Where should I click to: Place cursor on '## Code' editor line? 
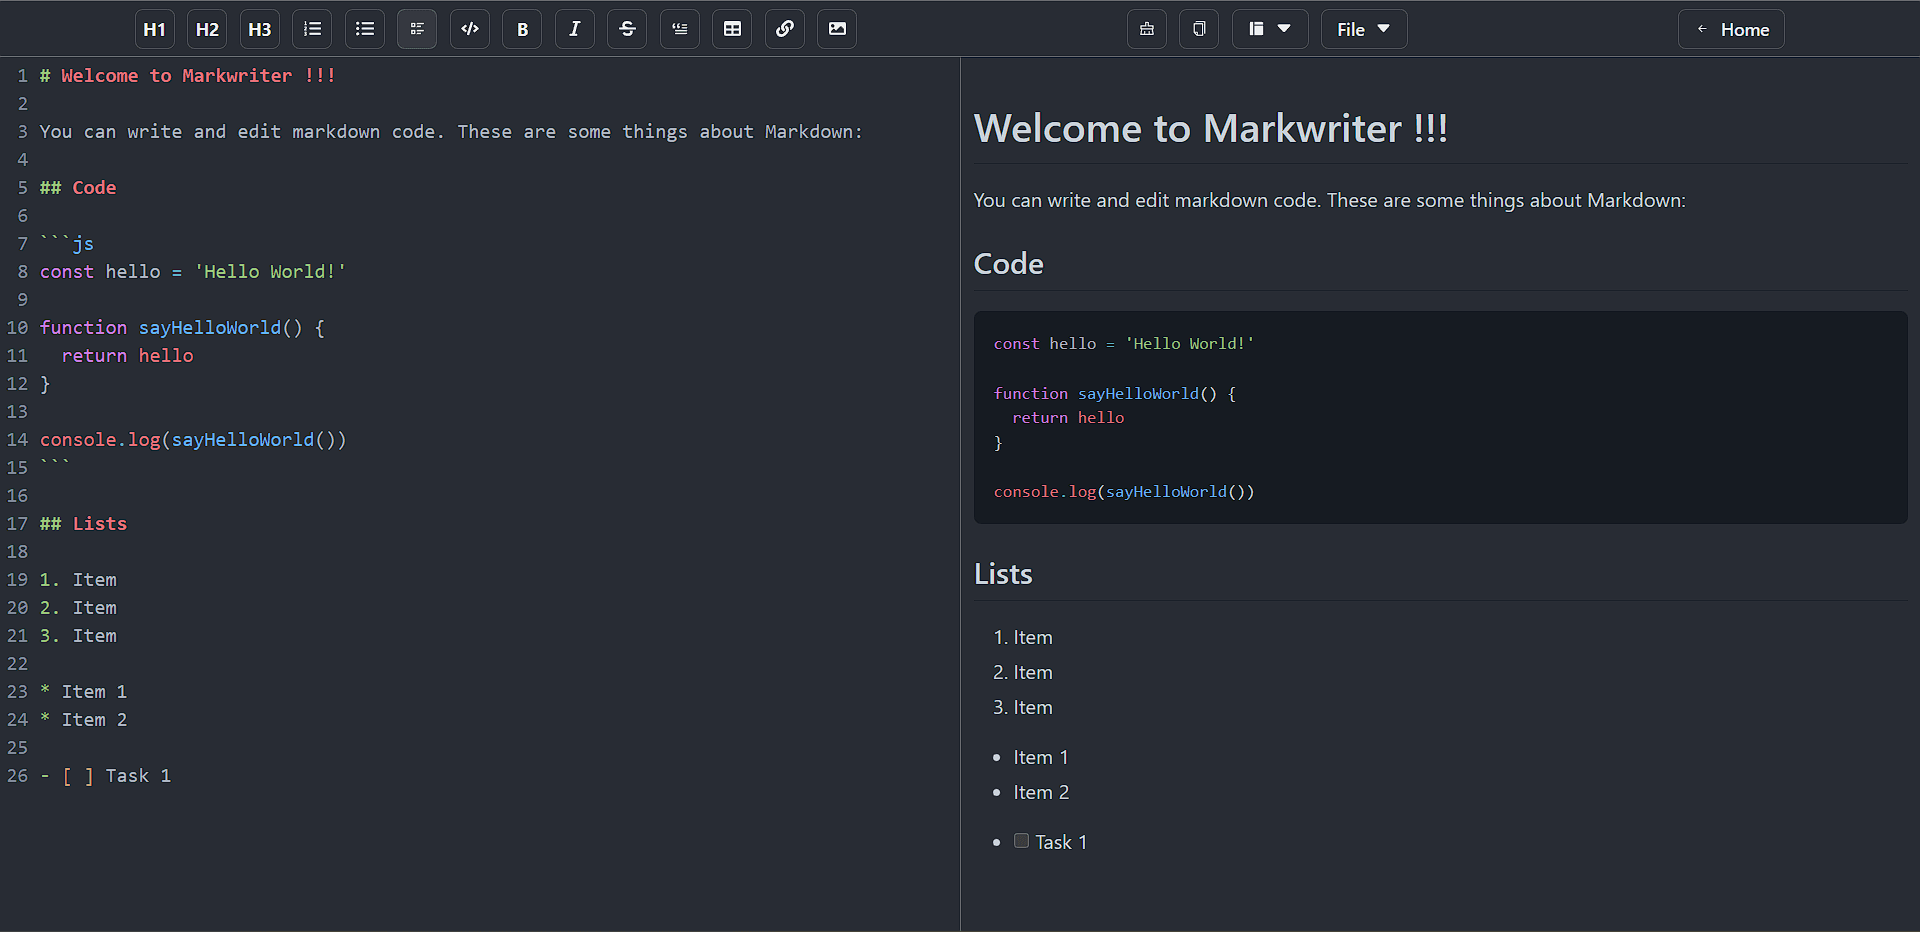point(78,188)
